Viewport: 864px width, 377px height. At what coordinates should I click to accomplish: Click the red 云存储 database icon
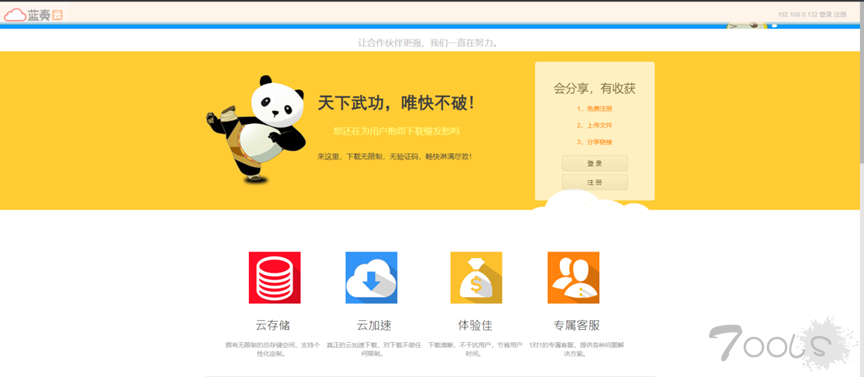coord(274,278)
